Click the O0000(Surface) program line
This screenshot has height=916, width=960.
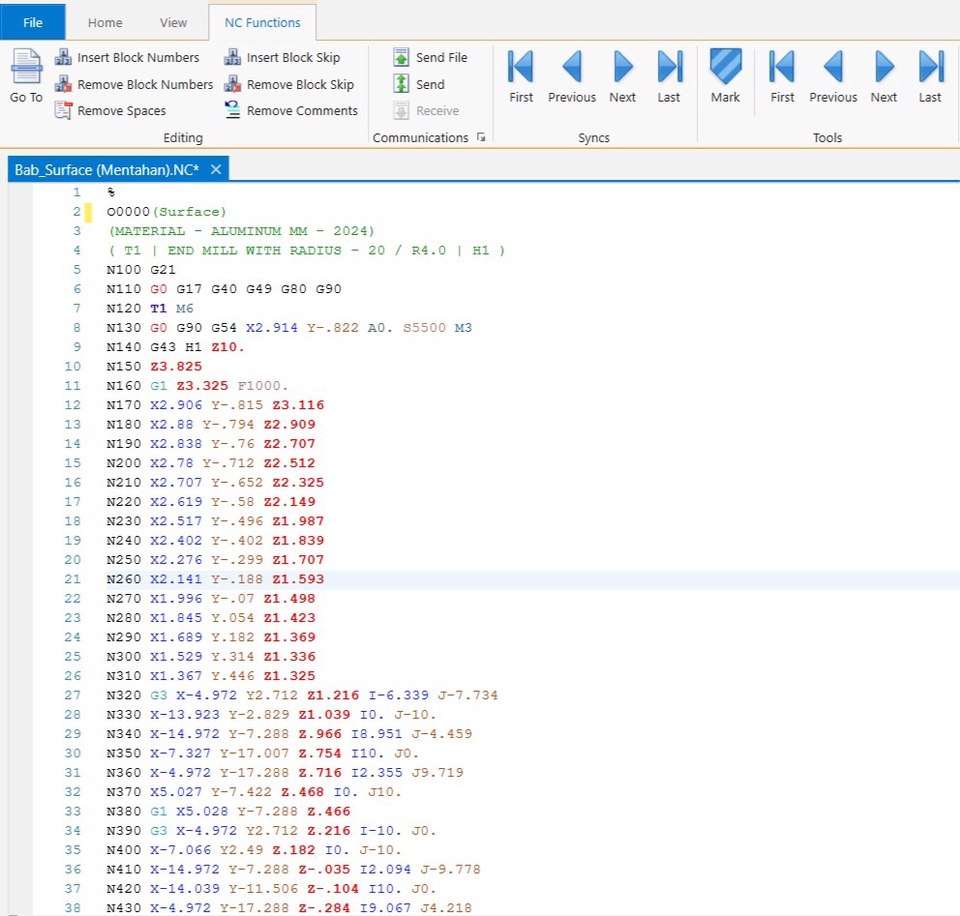(167, 212)
